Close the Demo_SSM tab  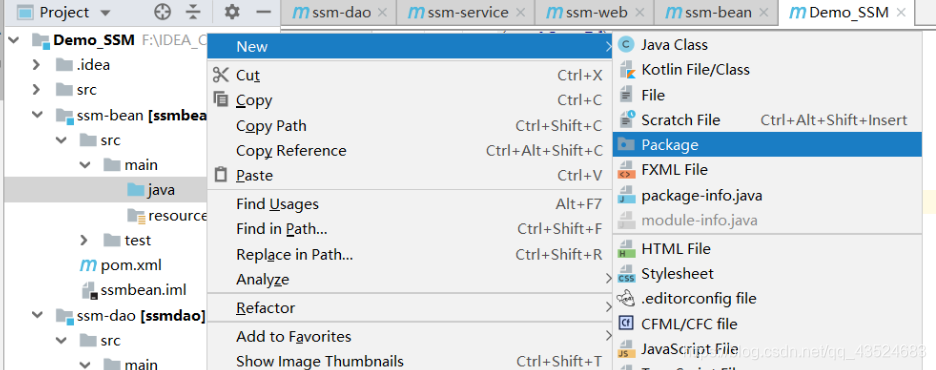click(901, 13)
